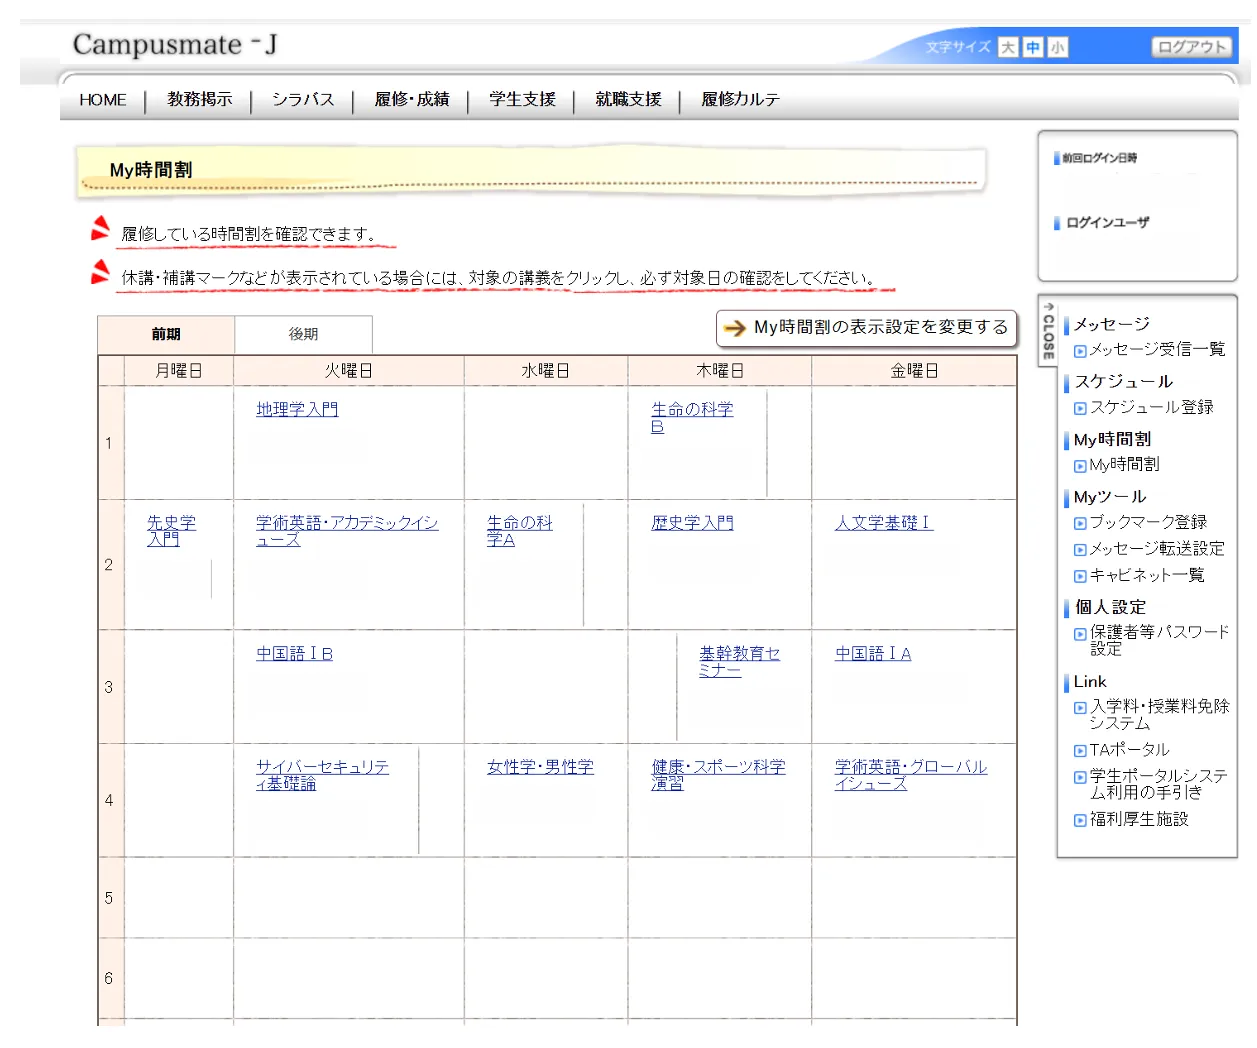Open the HOME menu
This screenshot has width=1257, height=1048.
[103, 100]
